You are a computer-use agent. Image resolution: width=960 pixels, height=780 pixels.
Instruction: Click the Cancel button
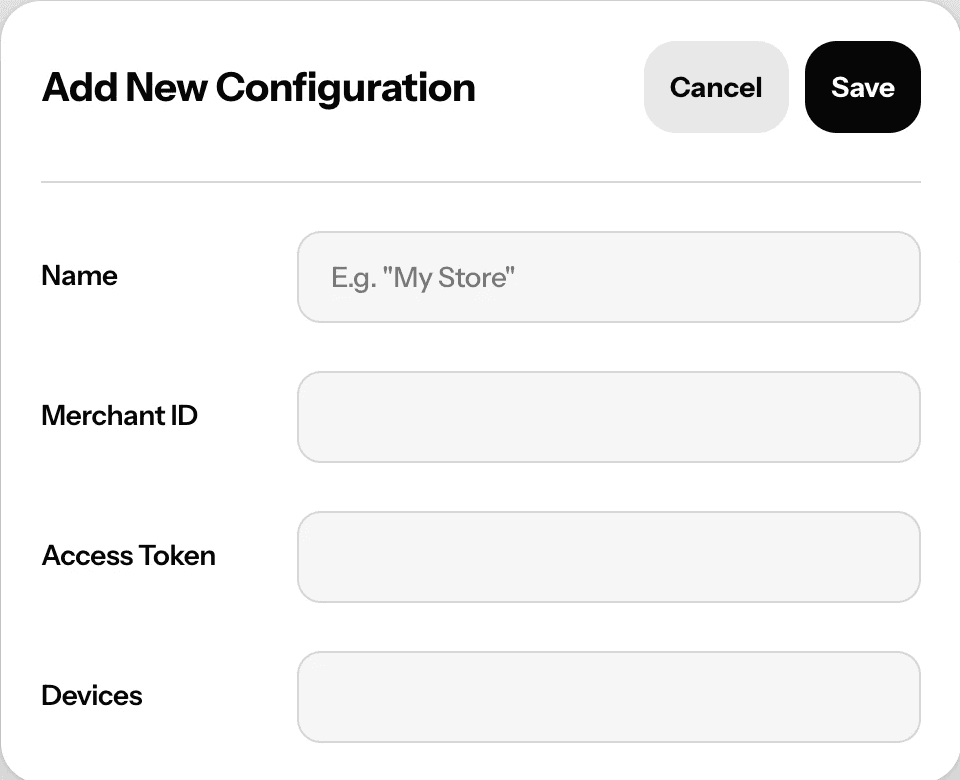point(716,87)
